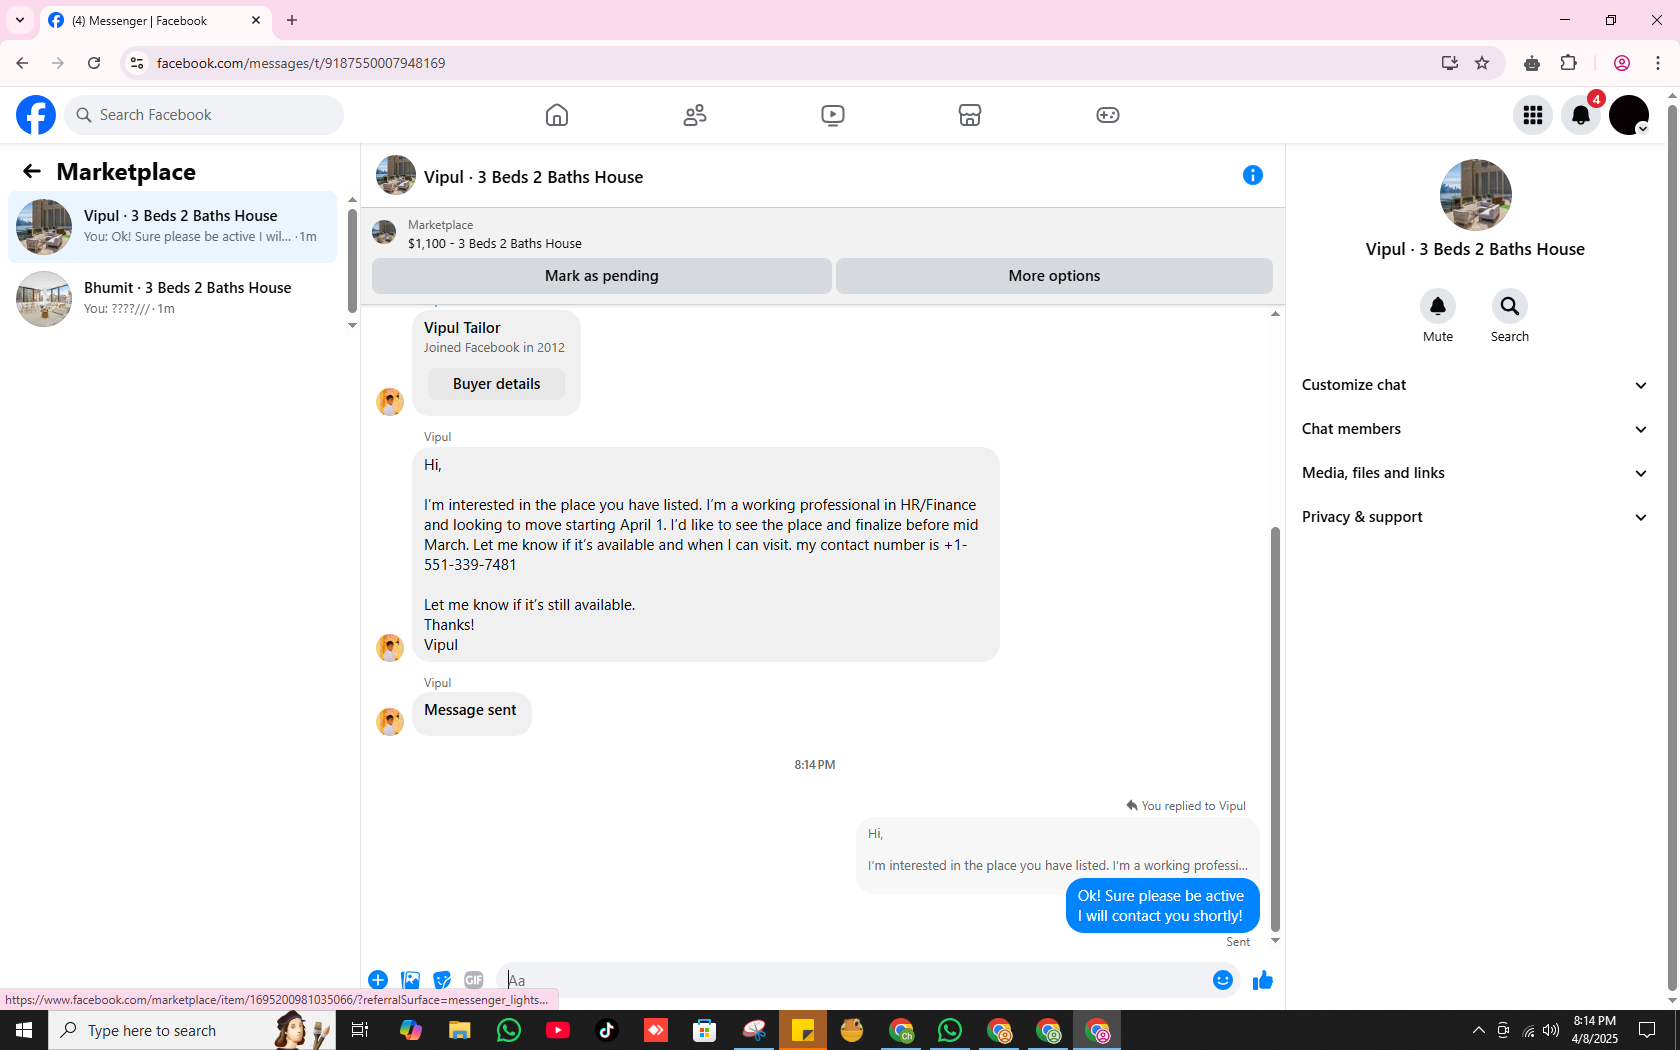Open TikTok from the taskbar
The width and height of the screenshot is (1680, 1050).
coord(607,1031)
